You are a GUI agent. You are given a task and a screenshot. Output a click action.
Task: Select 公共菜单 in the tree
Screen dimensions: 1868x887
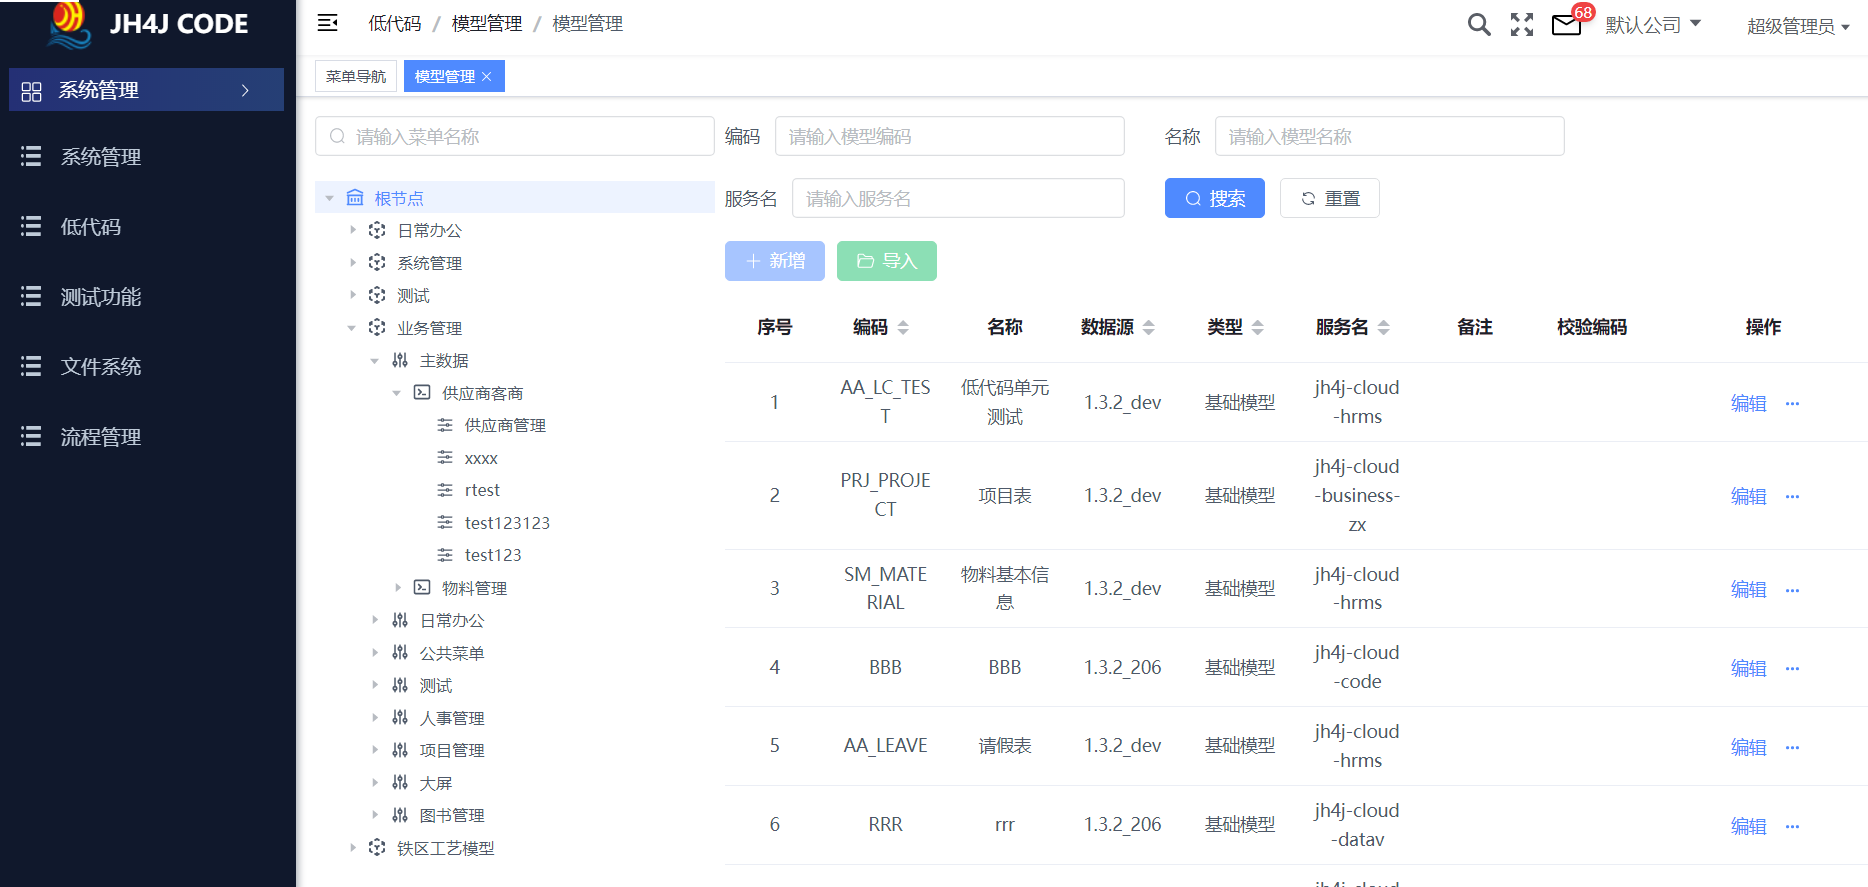point(452,653)
